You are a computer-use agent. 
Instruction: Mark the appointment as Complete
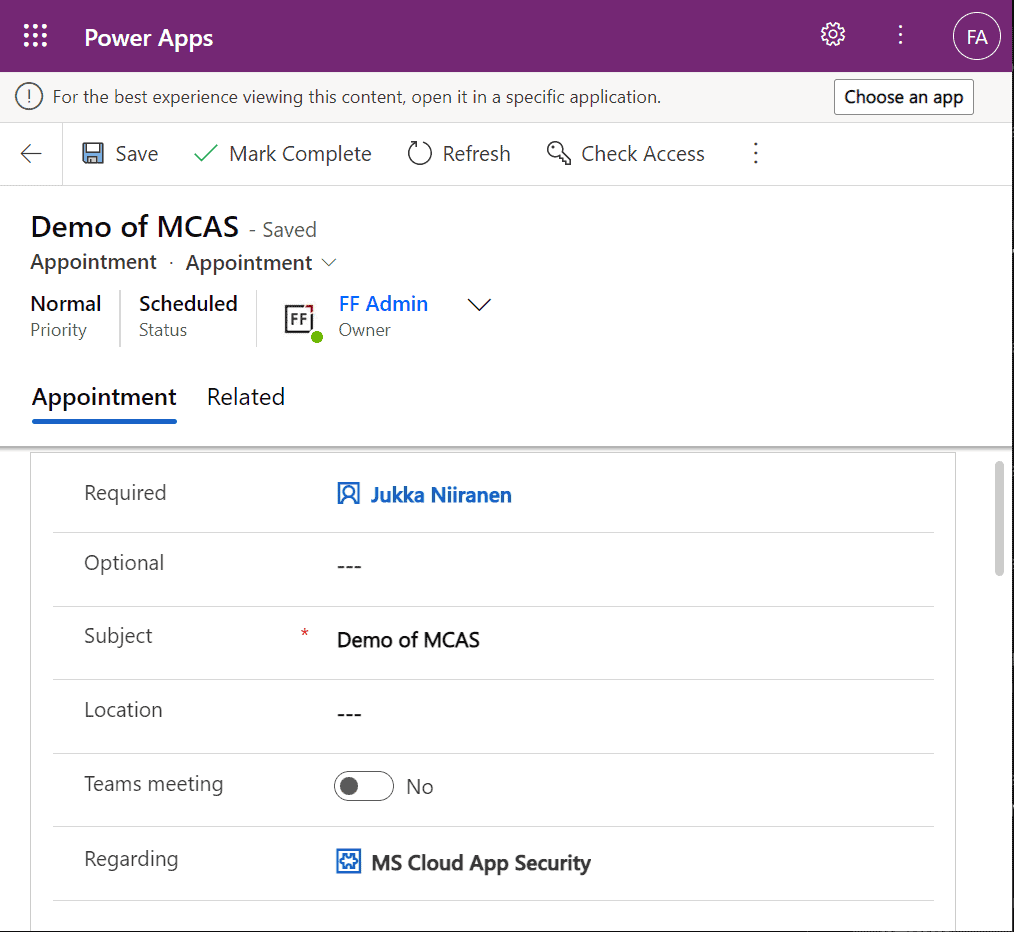point(282,154)
